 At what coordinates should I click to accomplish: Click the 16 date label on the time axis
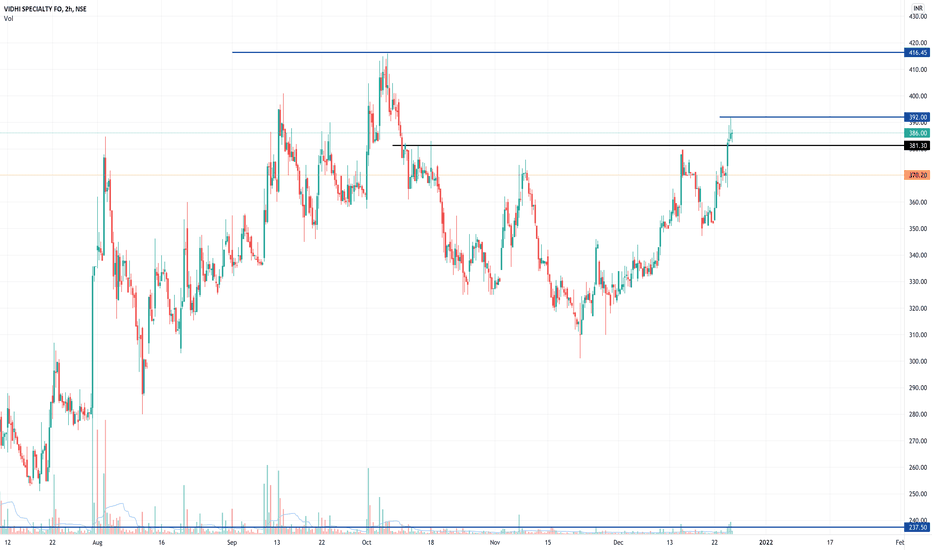pyautogui.click(x=161, y=542)
